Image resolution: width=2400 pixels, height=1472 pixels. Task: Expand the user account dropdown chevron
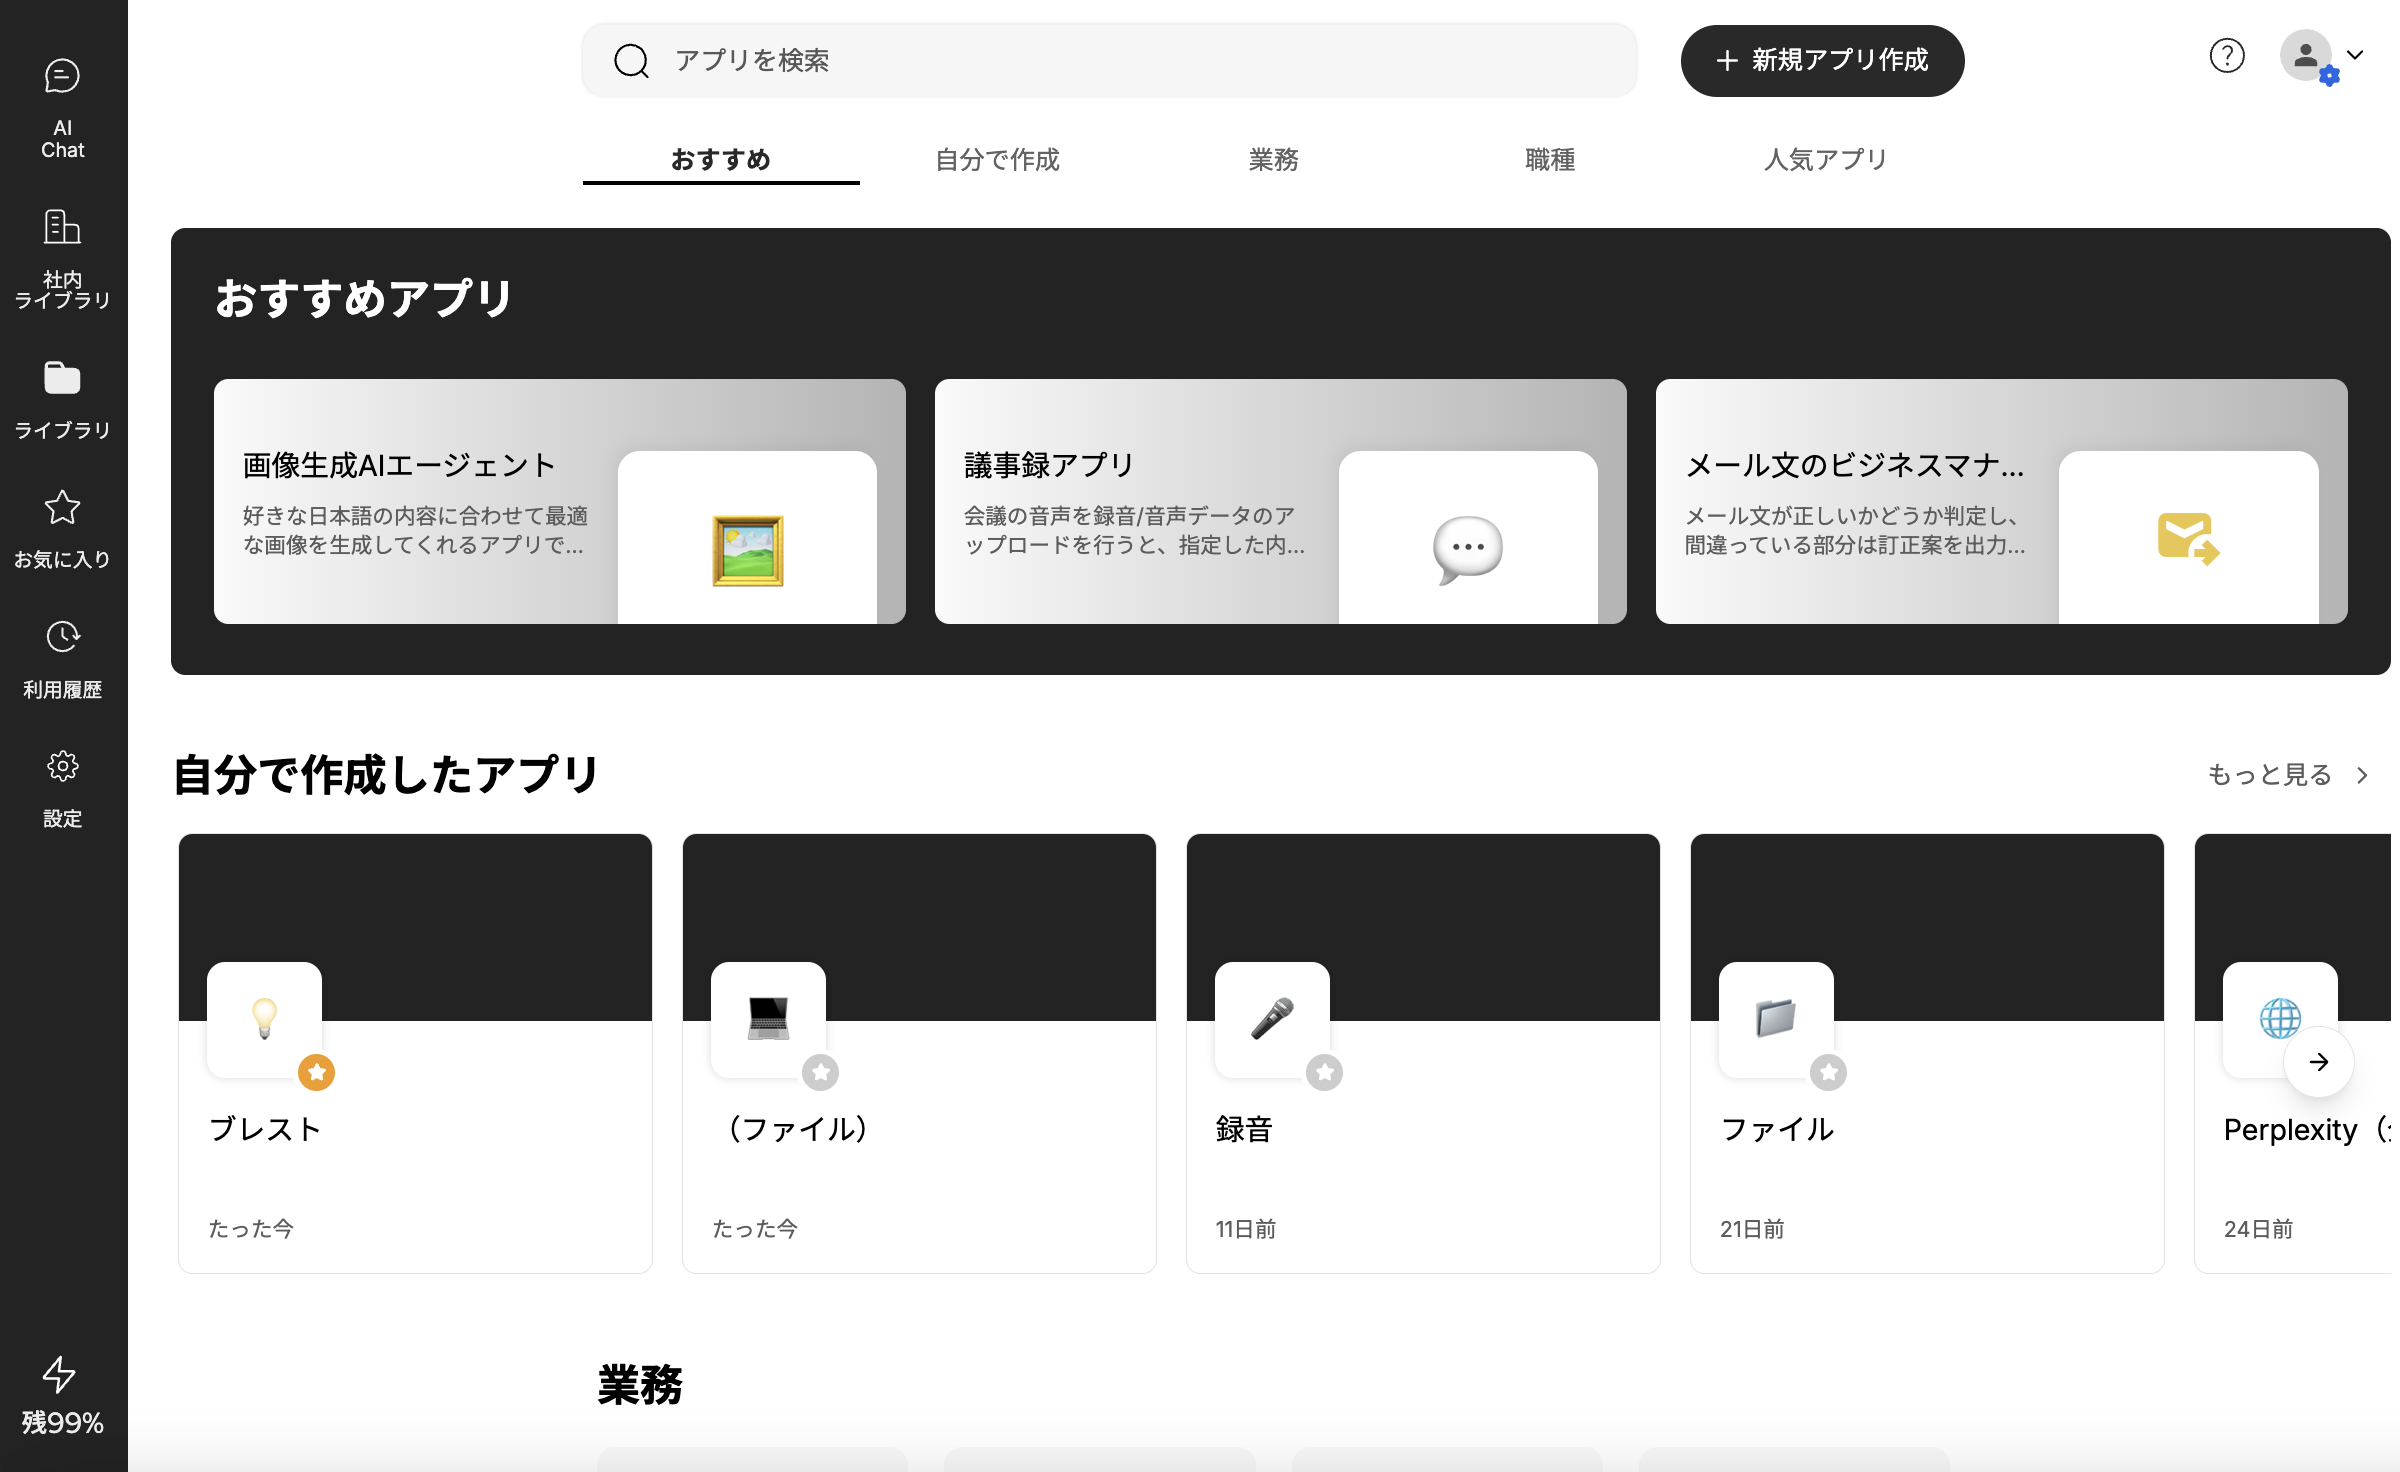(2356, 56)
